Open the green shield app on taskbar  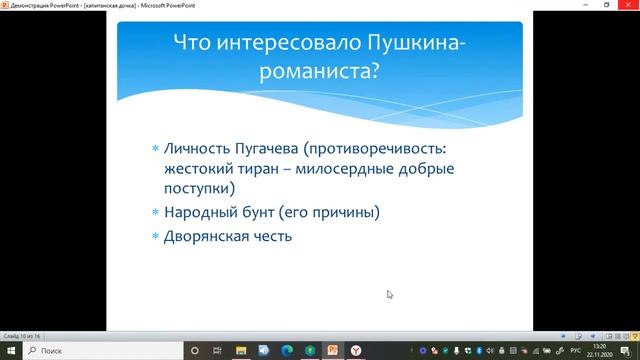tap(310, 351)
